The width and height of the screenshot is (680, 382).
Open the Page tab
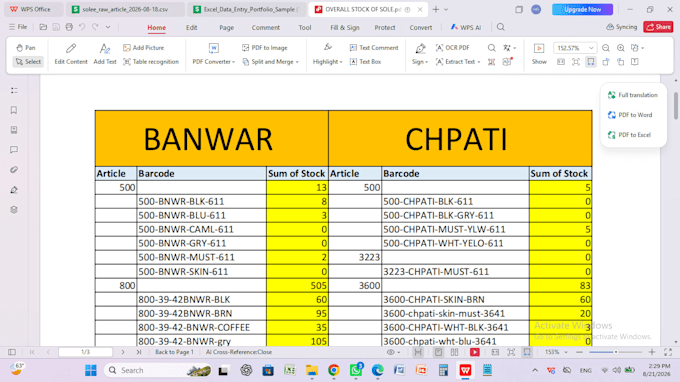tap(226, 27)
